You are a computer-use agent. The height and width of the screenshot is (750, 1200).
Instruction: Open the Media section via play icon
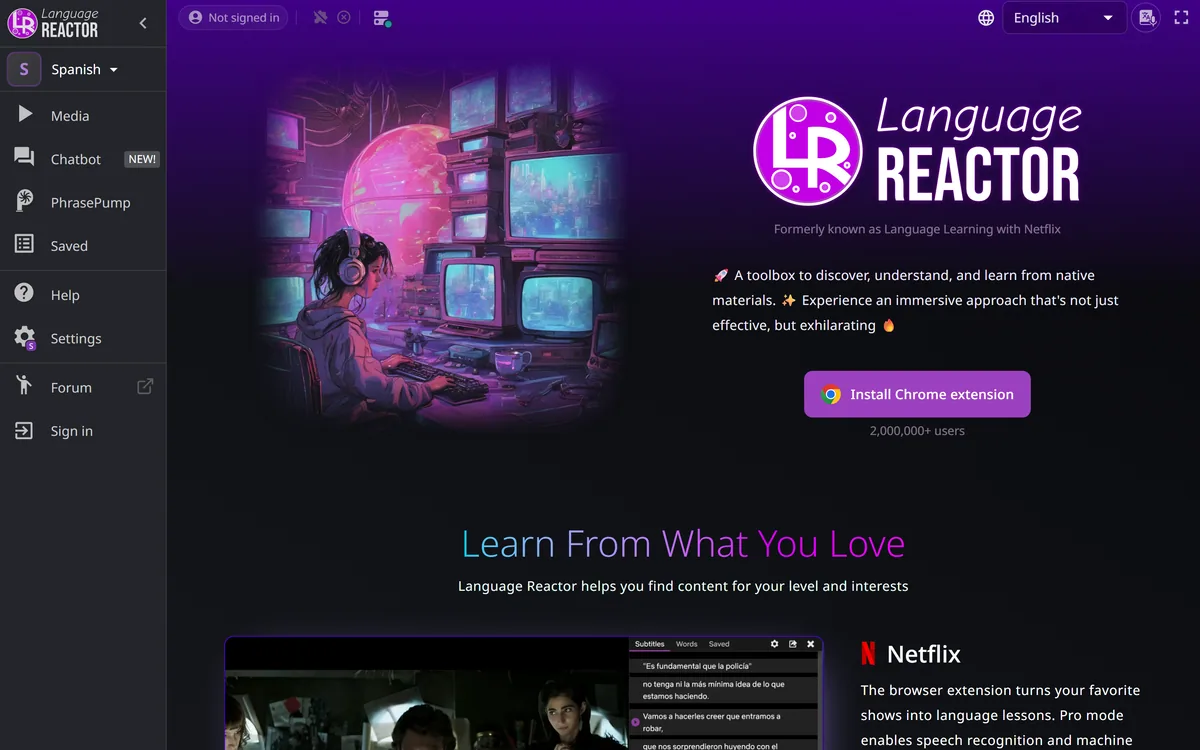tap(25, 115)
